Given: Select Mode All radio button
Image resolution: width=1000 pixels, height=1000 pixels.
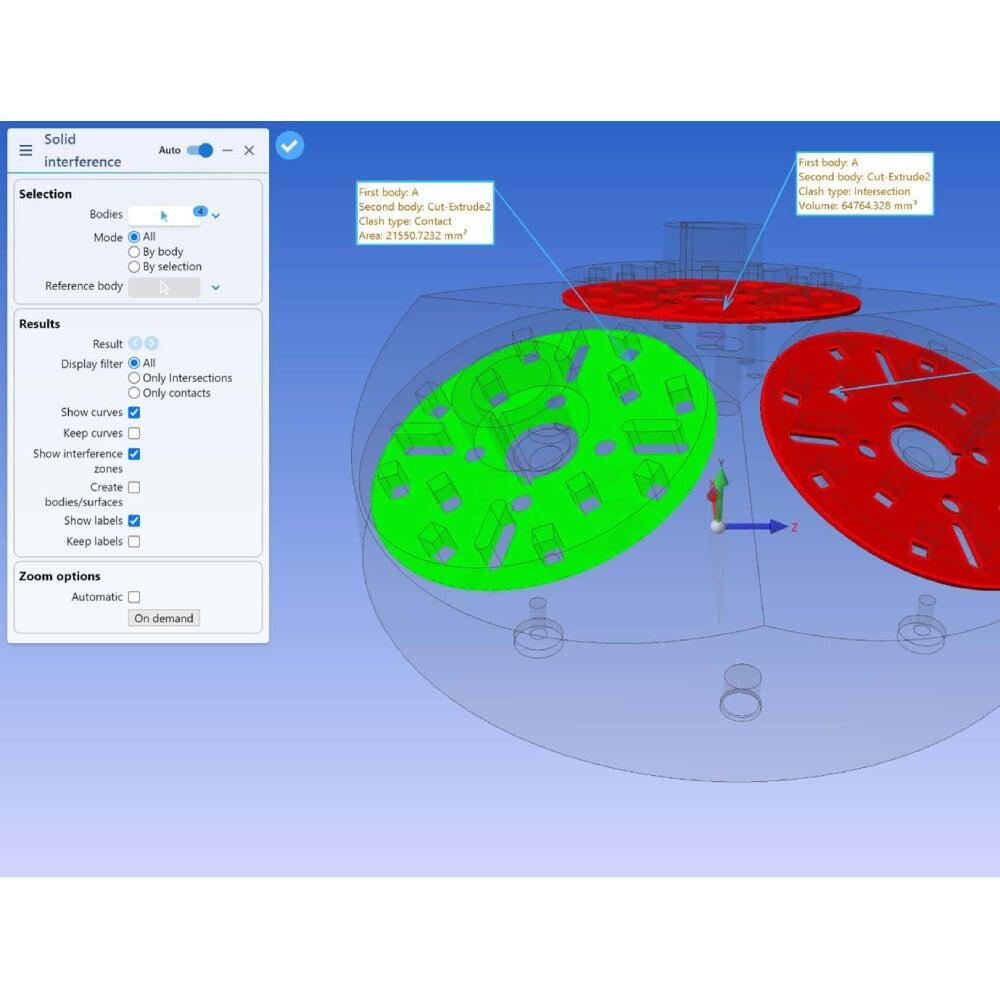Looking at the screenshot, I should point(134,237).
